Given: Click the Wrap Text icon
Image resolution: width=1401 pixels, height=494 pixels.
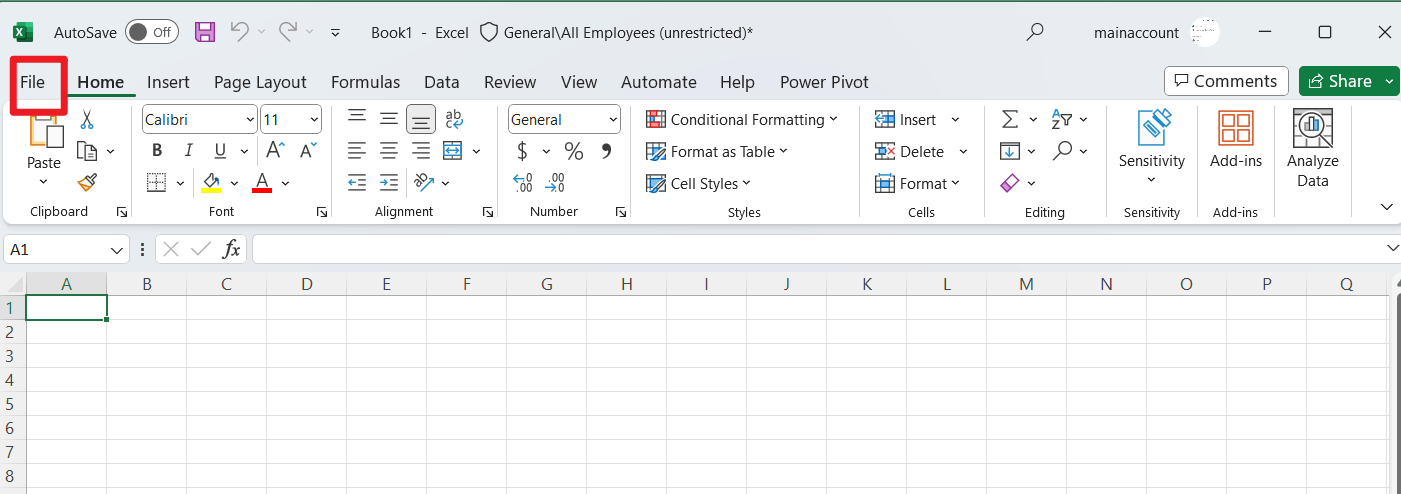Looking at the screenshot, I should point(453,119).
